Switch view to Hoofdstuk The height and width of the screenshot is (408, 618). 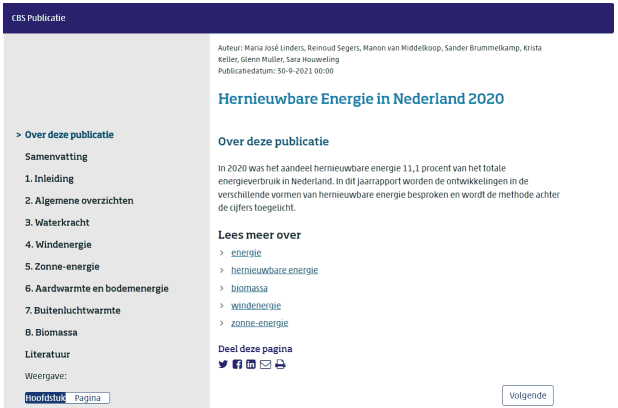[45, 398]
